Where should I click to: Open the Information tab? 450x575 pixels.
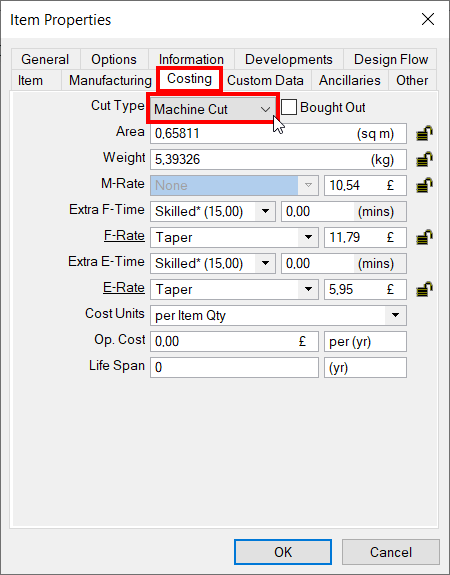[x=191, y=59]
